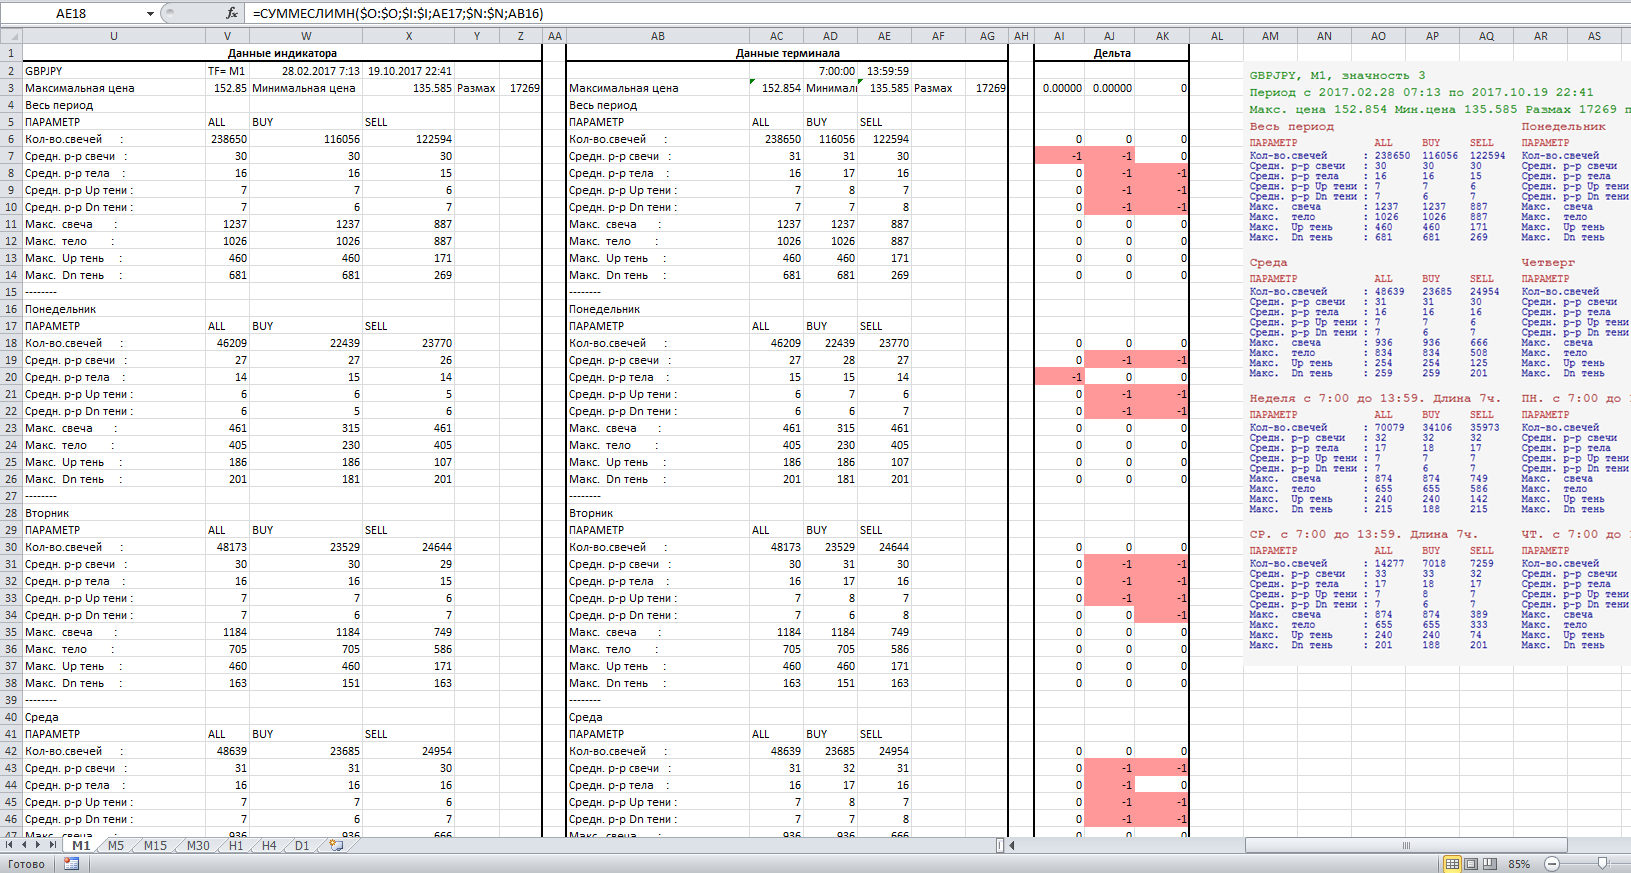
Task: Switch to the M1 sheet tab
Action: (81, 846)
